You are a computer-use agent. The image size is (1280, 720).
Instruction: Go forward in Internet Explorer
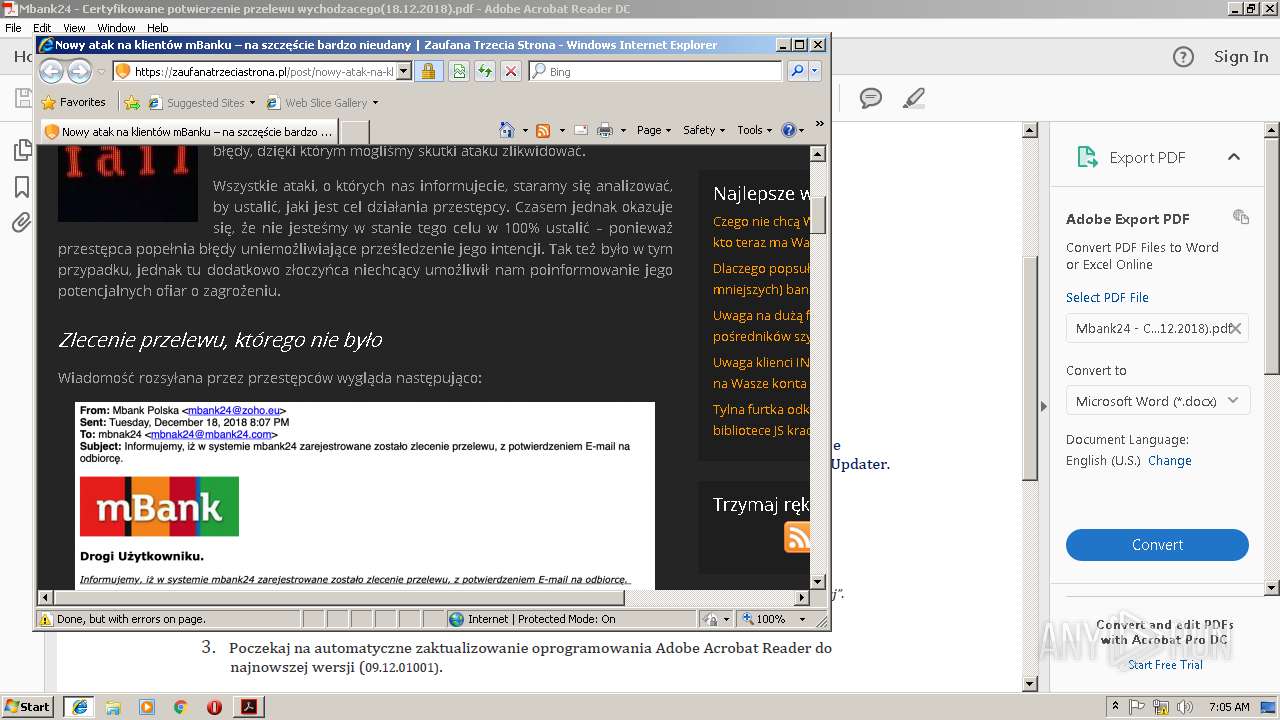tap(79, 71)
